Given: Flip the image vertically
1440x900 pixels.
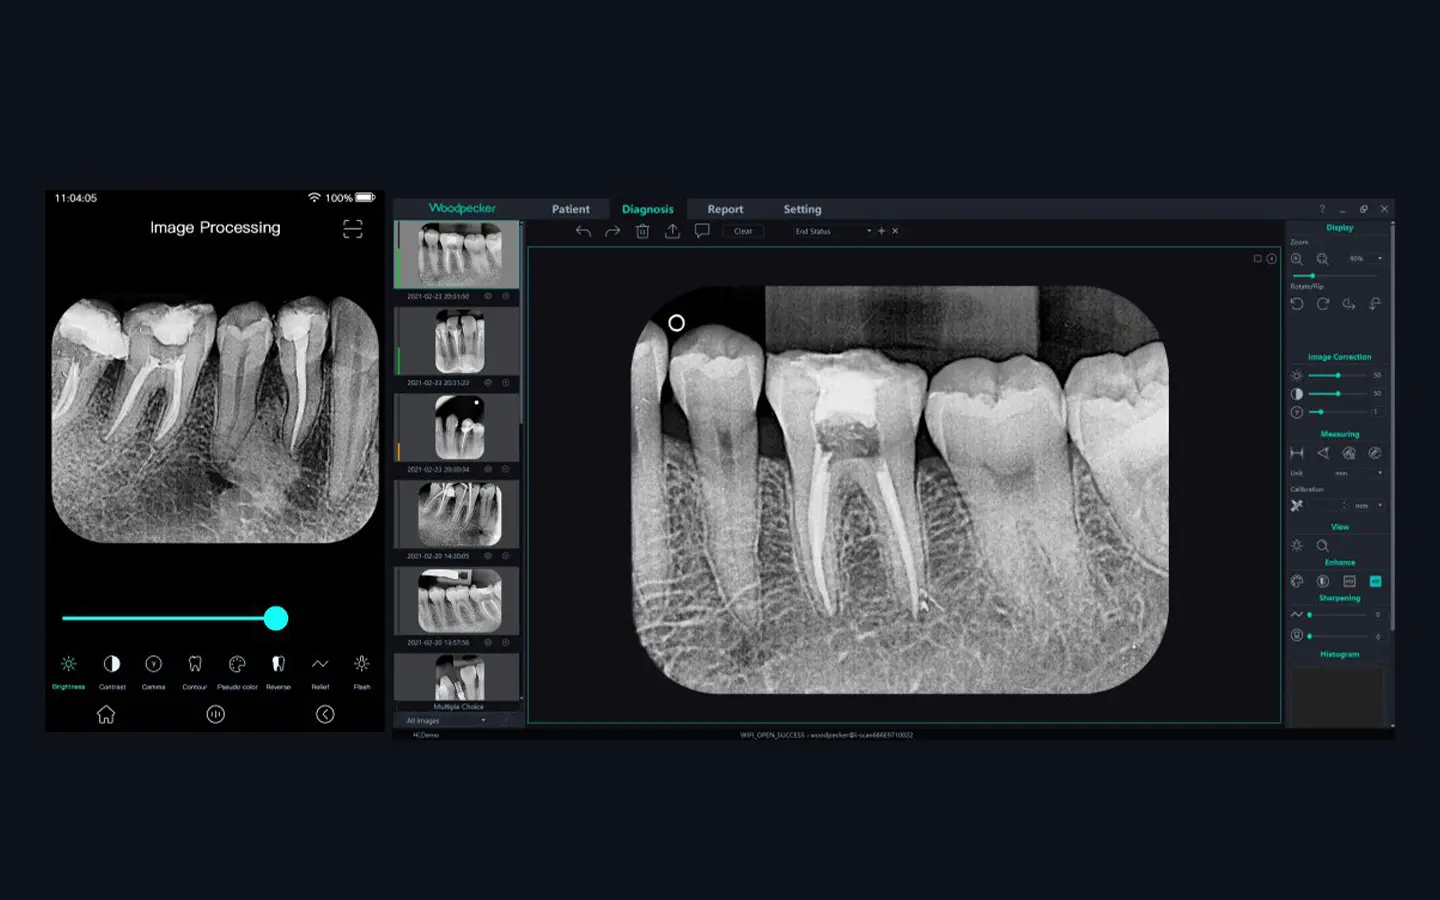Looking at the screenshot, I should [1375, 304].
